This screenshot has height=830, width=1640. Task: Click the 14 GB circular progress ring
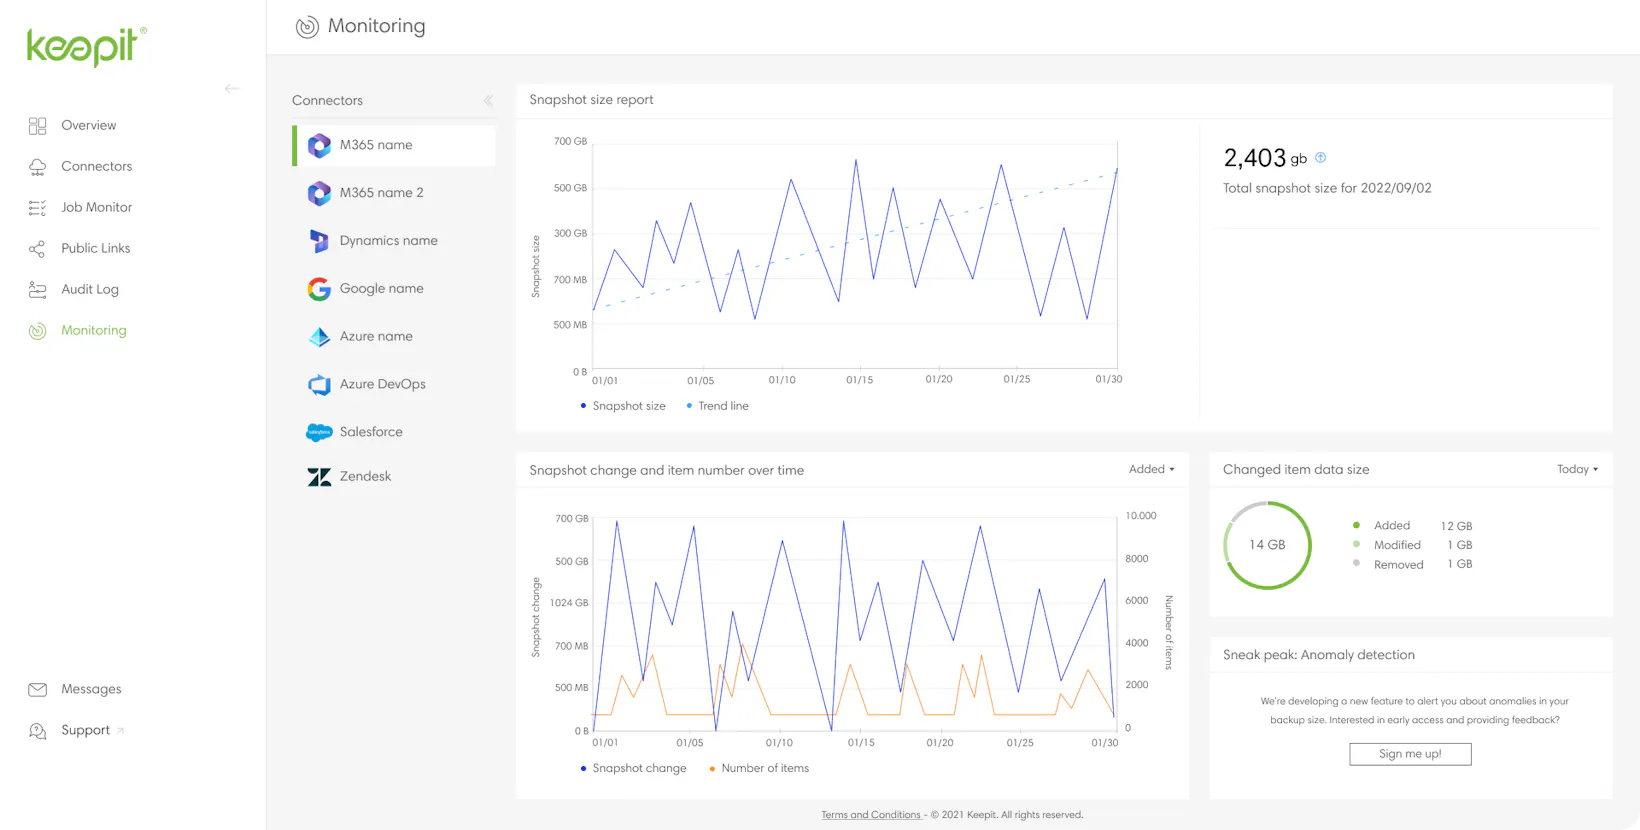pos(1267,545)
